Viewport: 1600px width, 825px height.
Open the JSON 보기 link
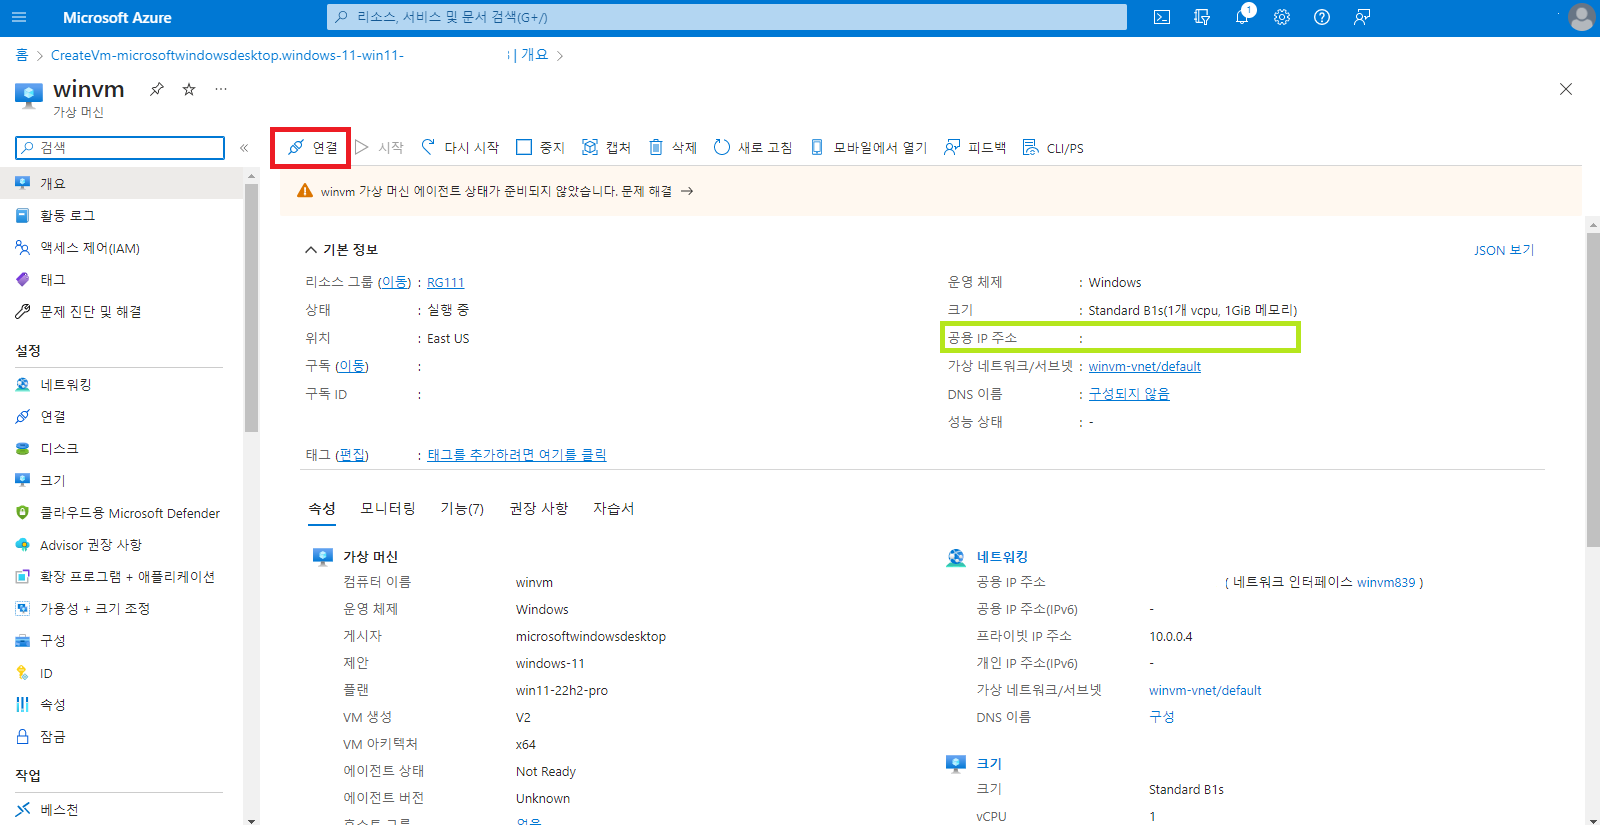pos(1504,250)
